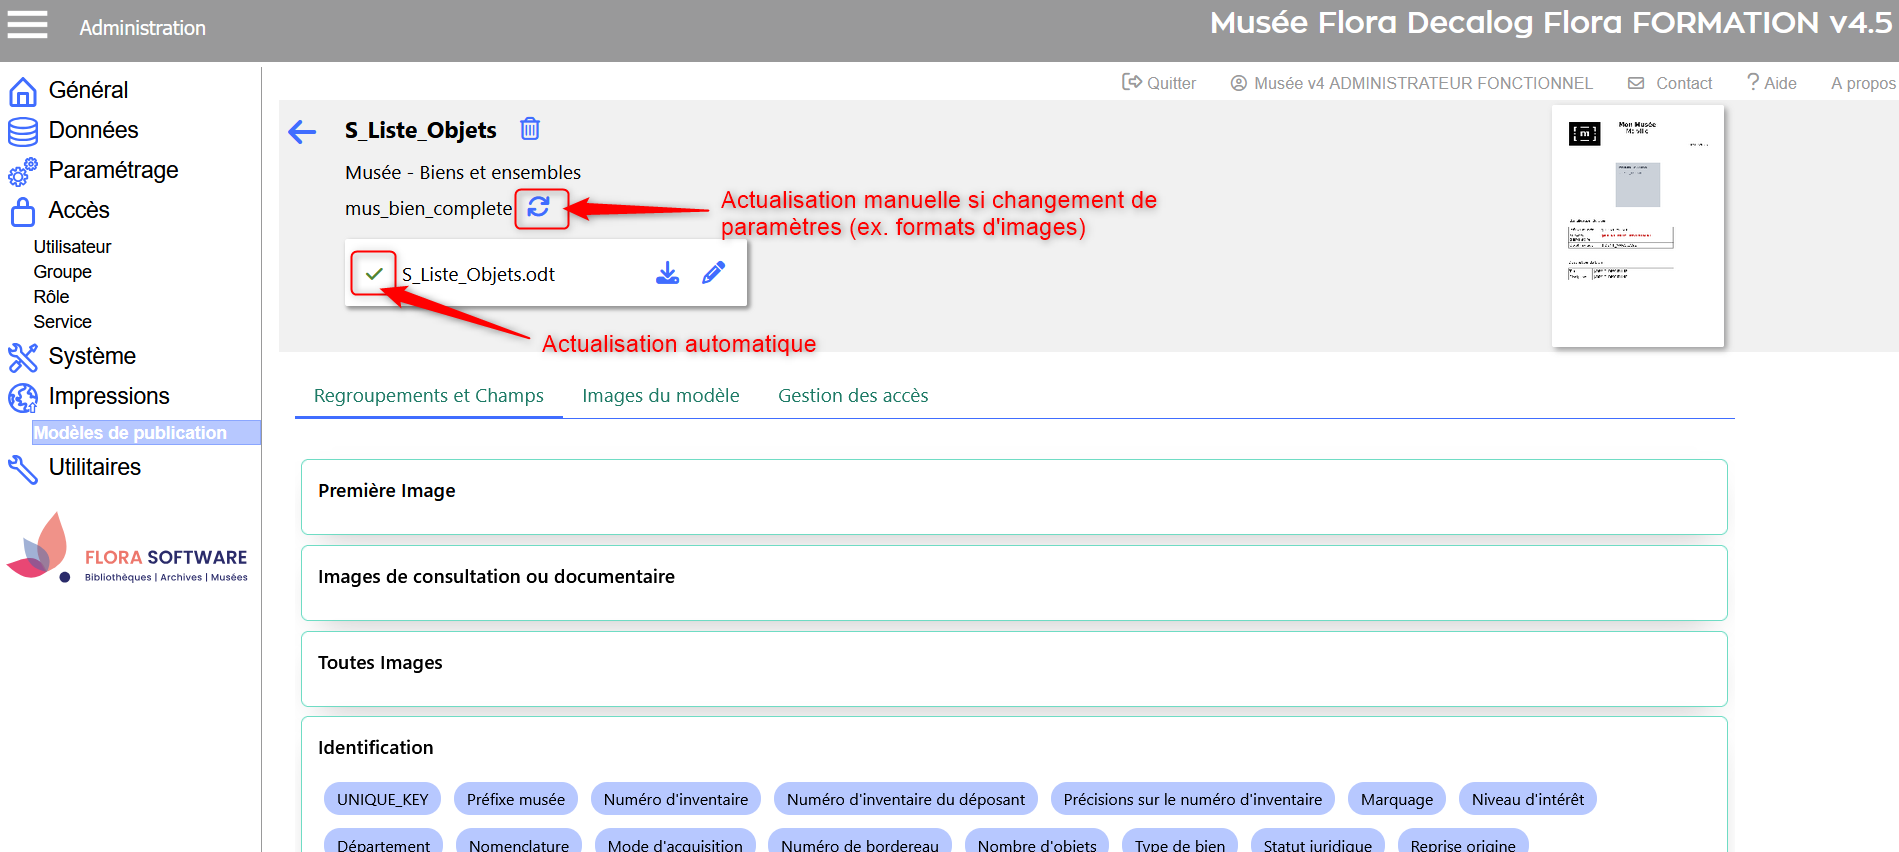This screenshot has width=1899, height=852.
Task: Expand the Données menu section
Action: click(93, 130)
